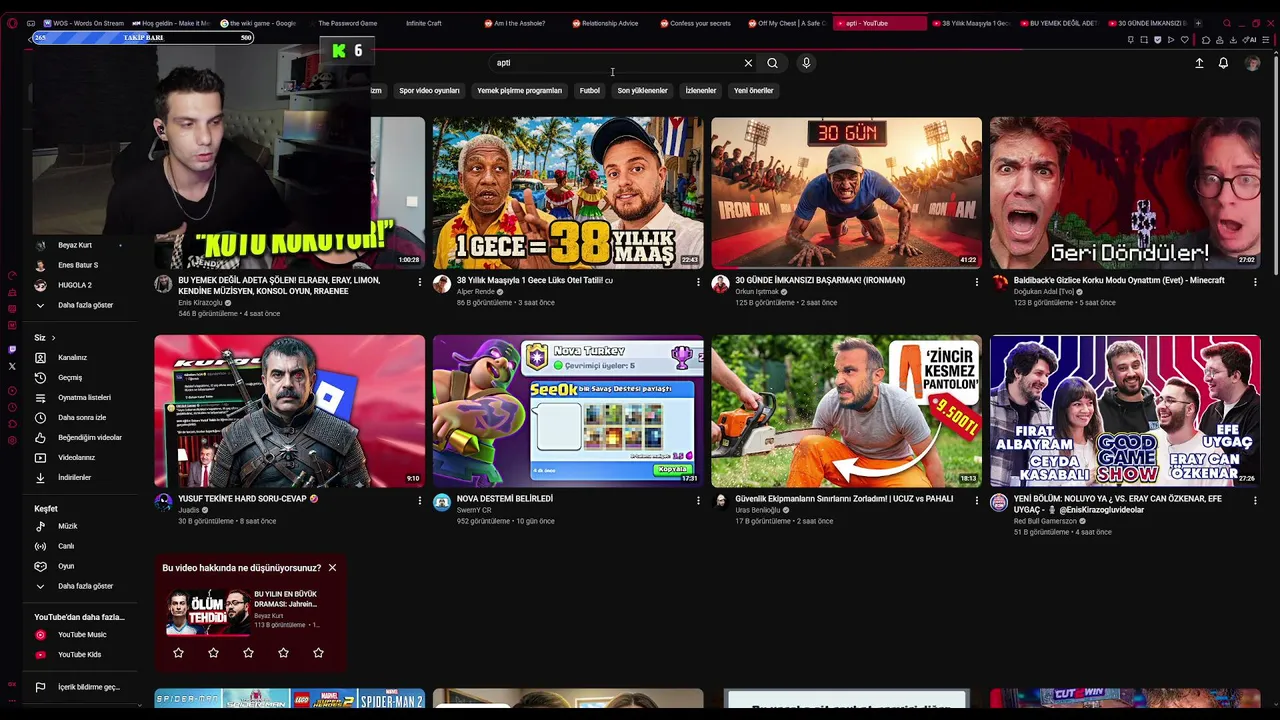Open more options for YUSUF TEKİN'E HARD video

[x=420, y=500]
